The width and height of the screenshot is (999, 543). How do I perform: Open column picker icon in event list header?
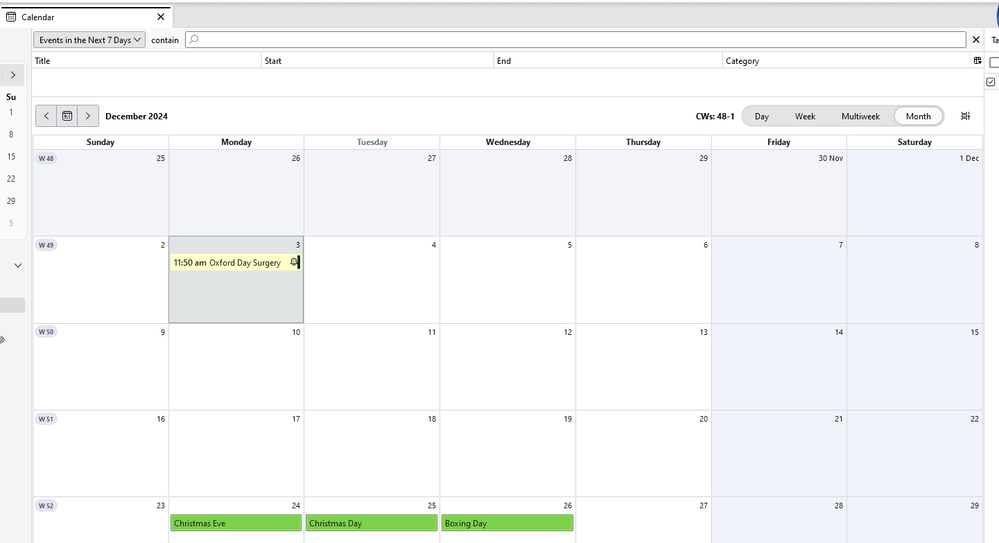[977, 61]
